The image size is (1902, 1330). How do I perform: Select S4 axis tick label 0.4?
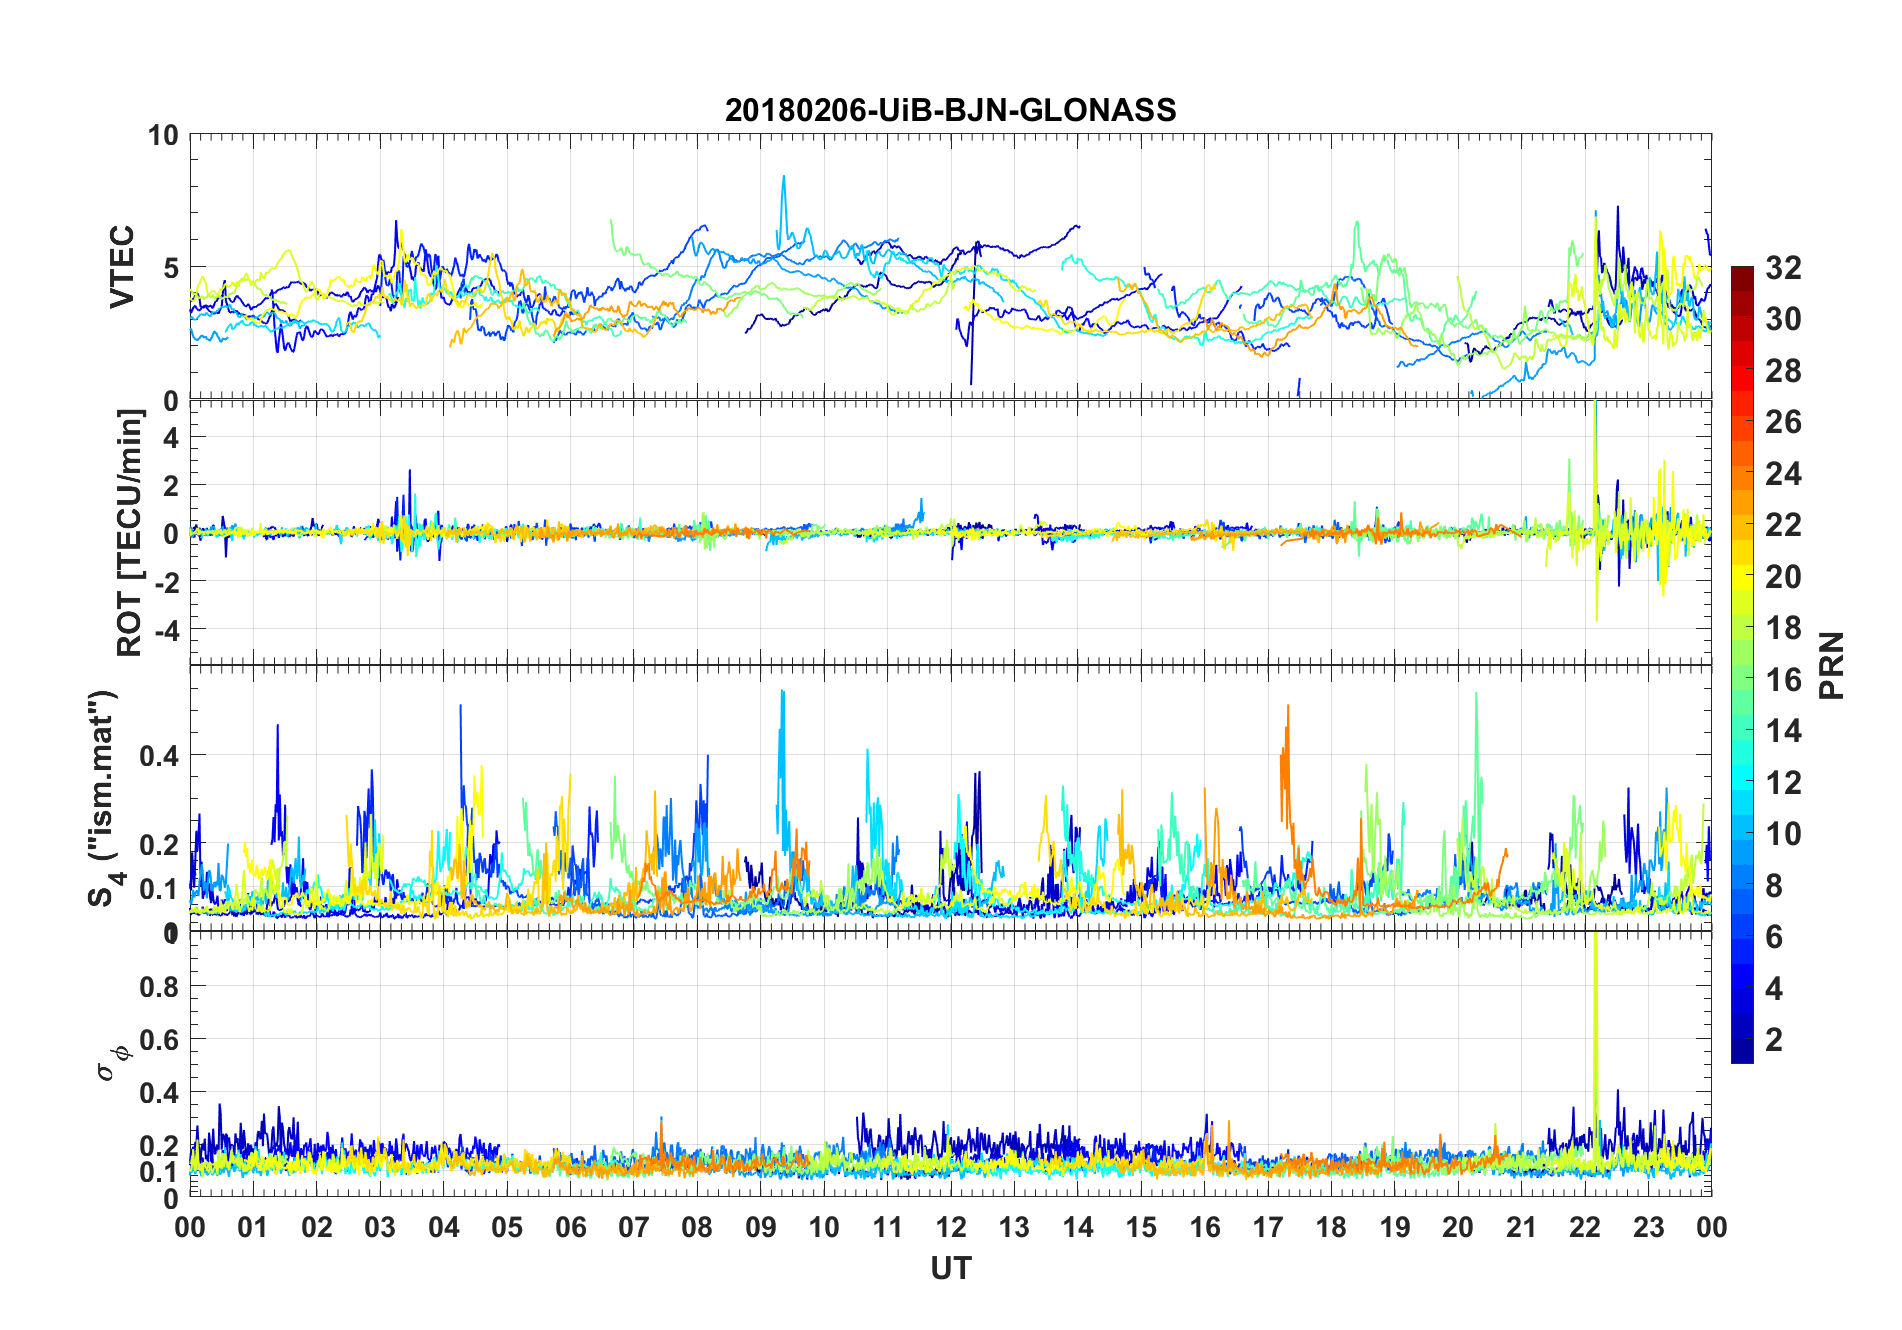(159, 756)
